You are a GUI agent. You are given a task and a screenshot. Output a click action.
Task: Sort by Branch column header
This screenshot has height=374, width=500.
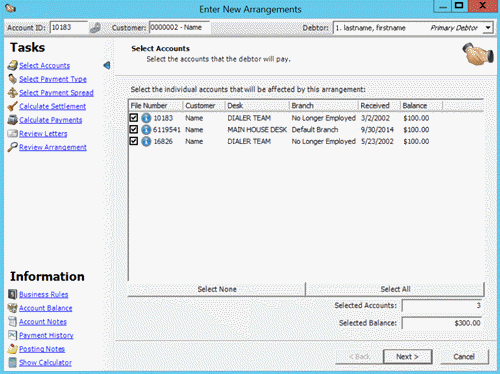tap(324, 106)
